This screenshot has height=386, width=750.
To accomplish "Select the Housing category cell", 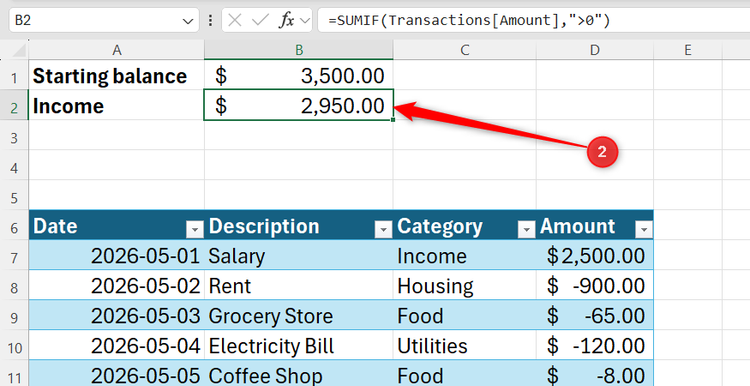I will [x=464, y=286].
